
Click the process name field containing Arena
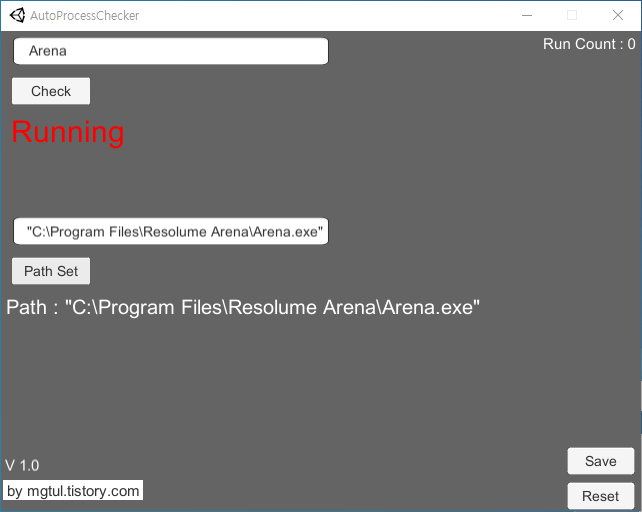click(171, 51)
